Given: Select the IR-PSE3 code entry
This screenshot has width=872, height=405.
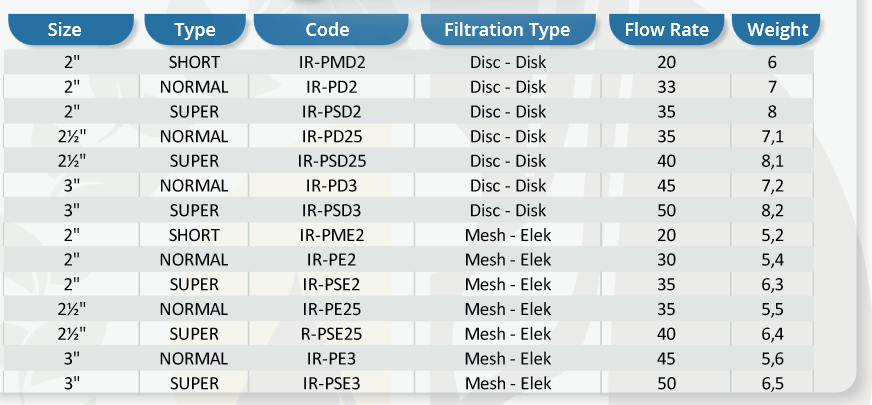Looking at the screenshot, I should (332, 384).
